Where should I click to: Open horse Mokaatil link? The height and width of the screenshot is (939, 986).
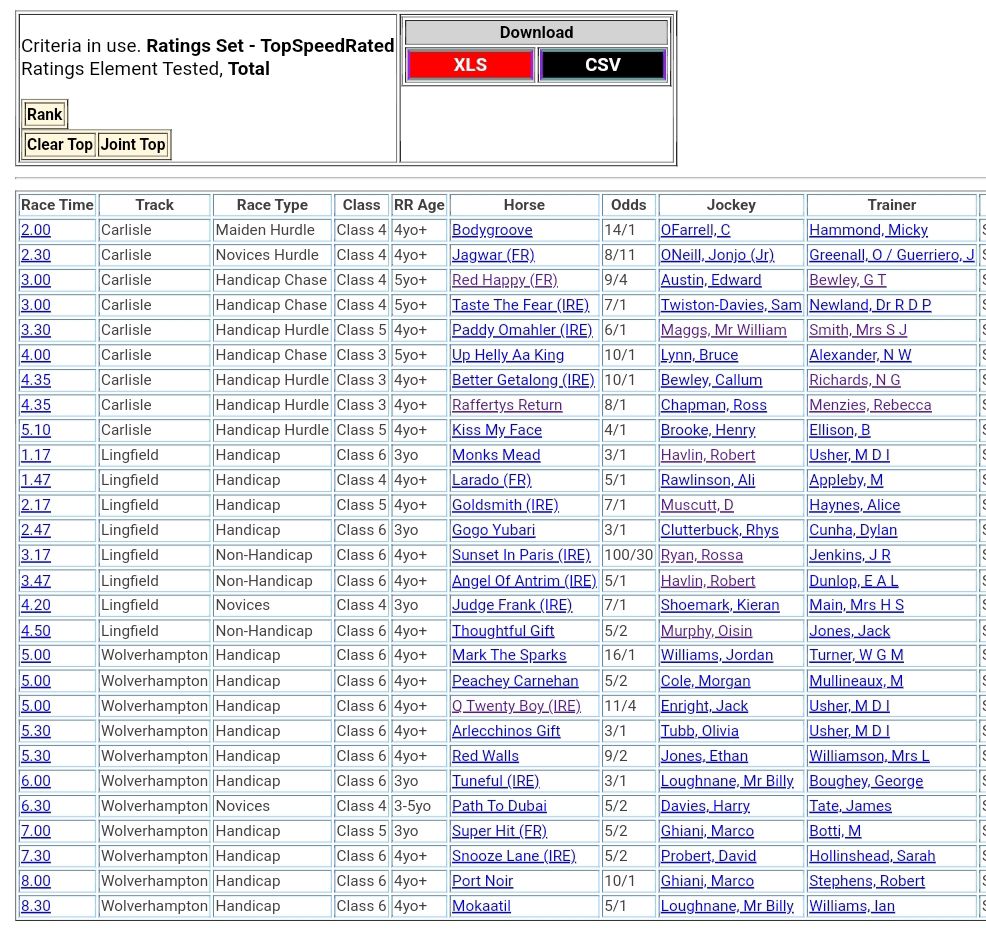point(483,906)
